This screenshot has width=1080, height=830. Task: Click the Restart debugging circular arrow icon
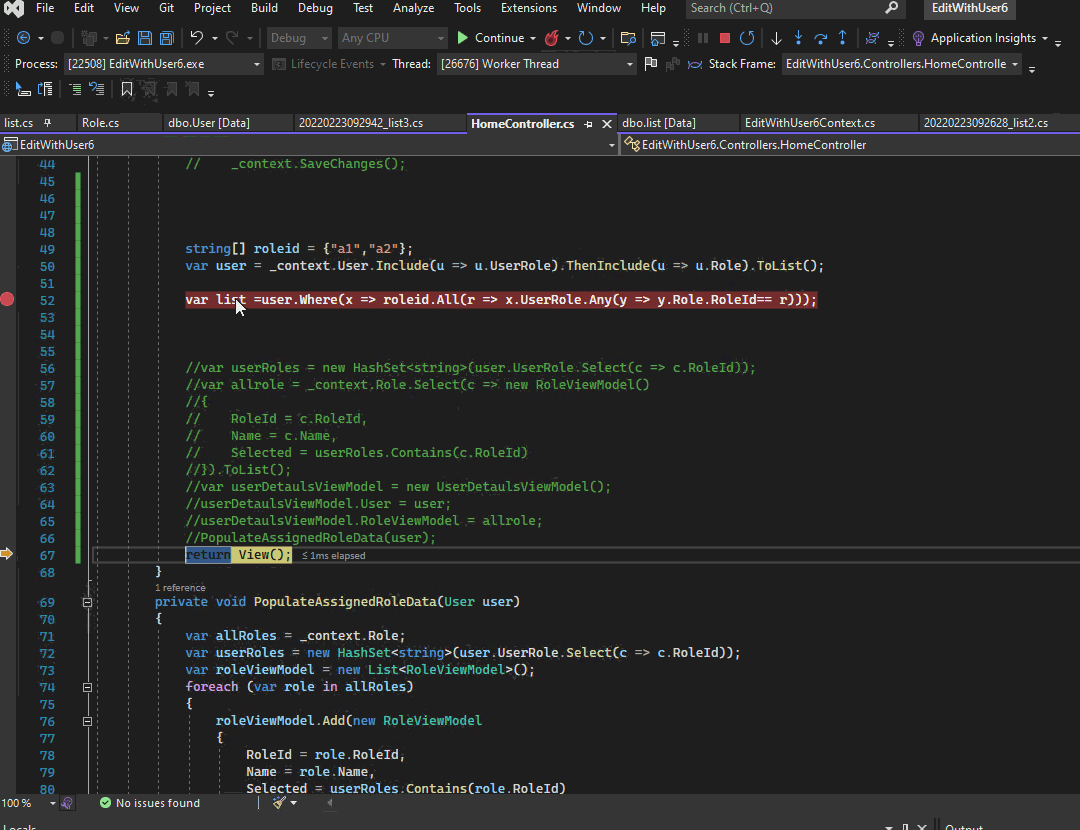[x=747, y=38]
